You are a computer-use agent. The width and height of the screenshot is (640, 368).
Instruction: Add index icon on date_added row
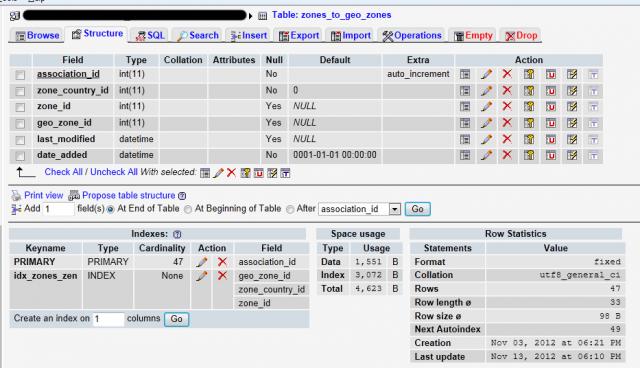(572, 155)
